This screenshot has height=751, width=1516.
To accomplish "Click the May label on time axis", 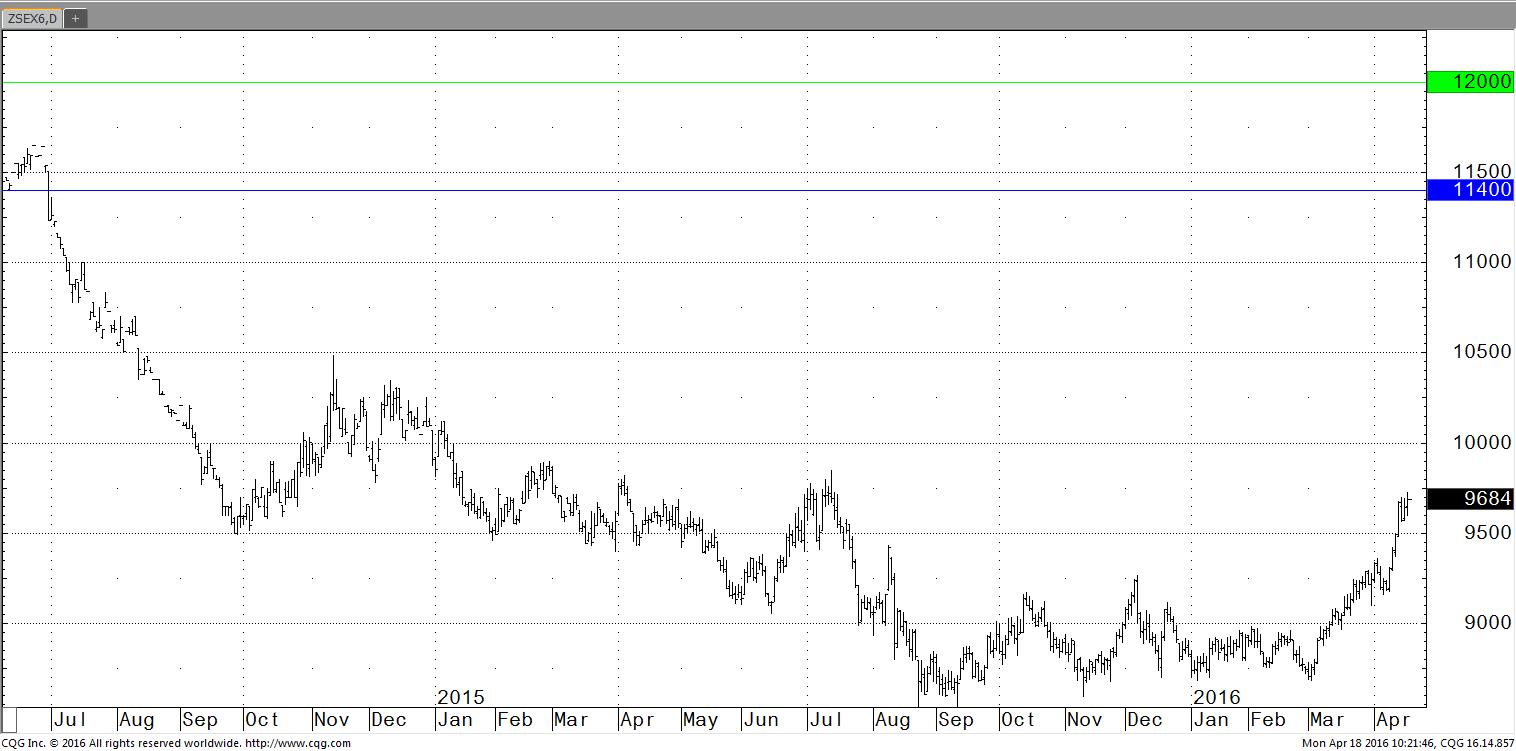I will click(700, 720).
